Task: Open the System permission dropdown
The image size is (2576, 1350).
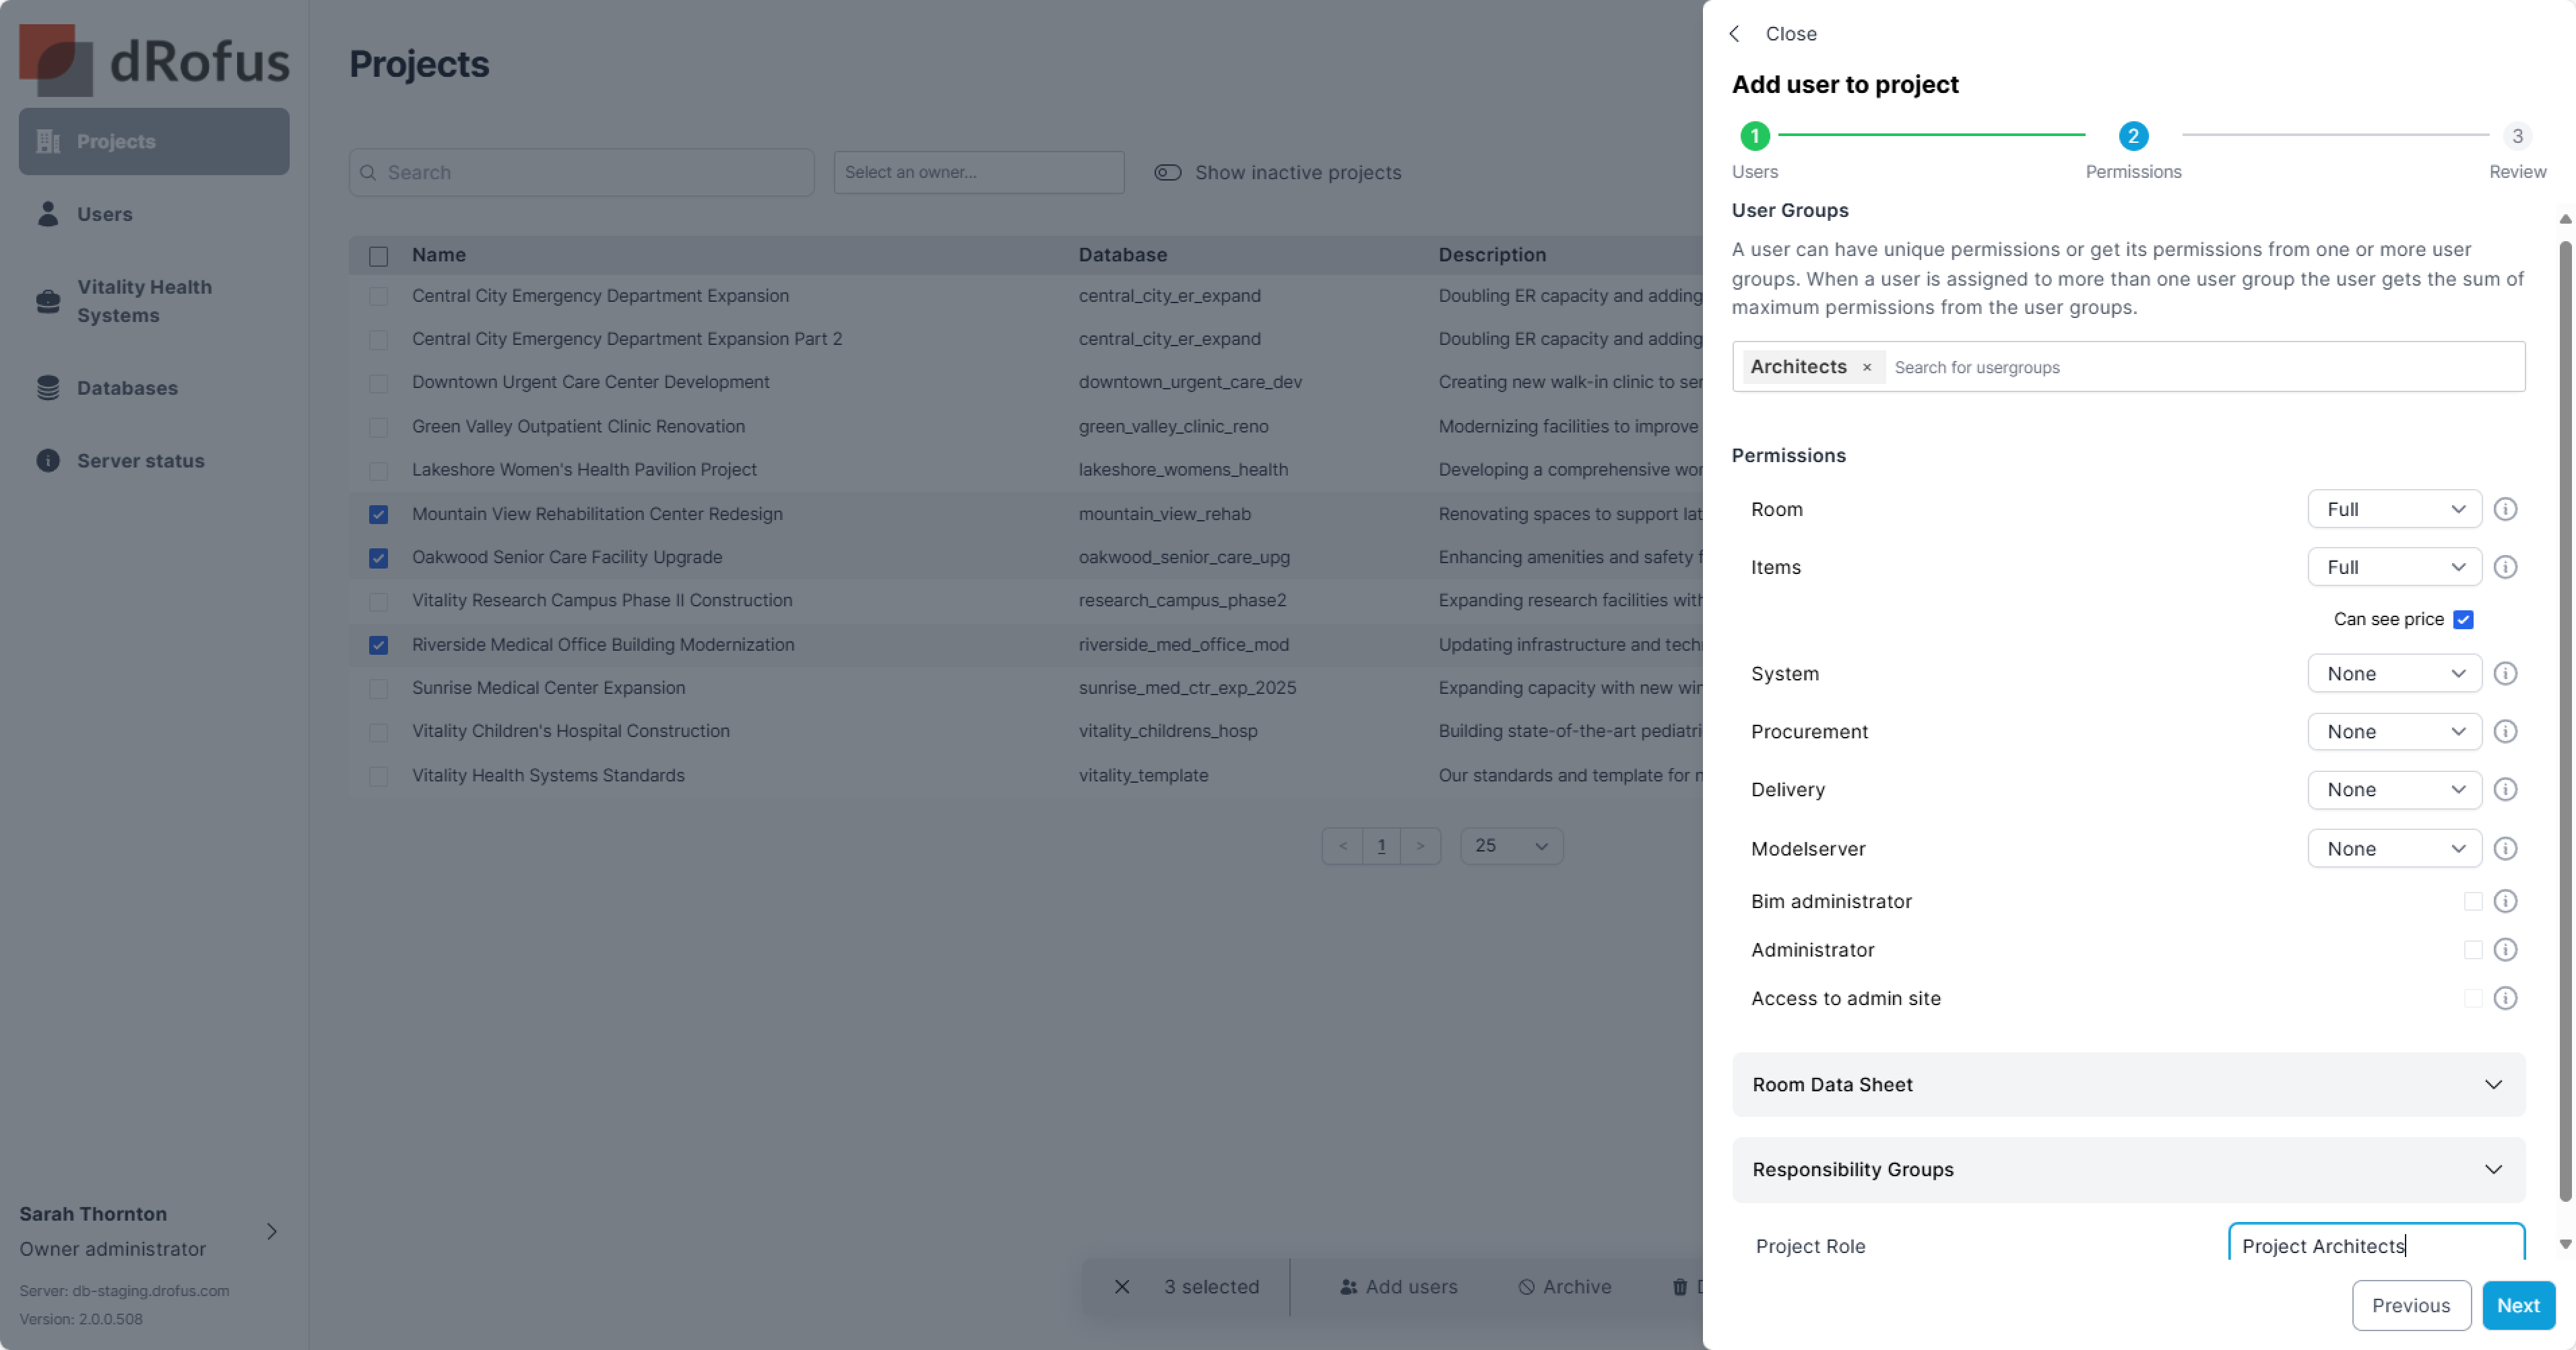Action: pyautogui.click(x=2394, y=673)
